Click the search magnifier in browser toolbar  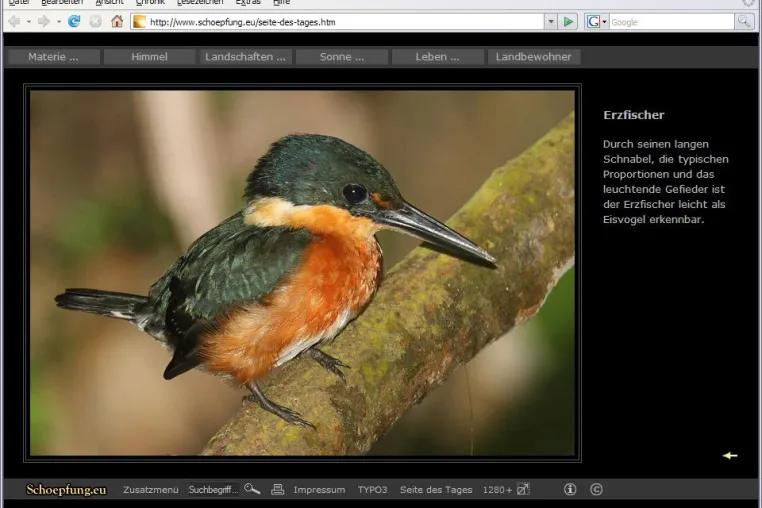744,22
